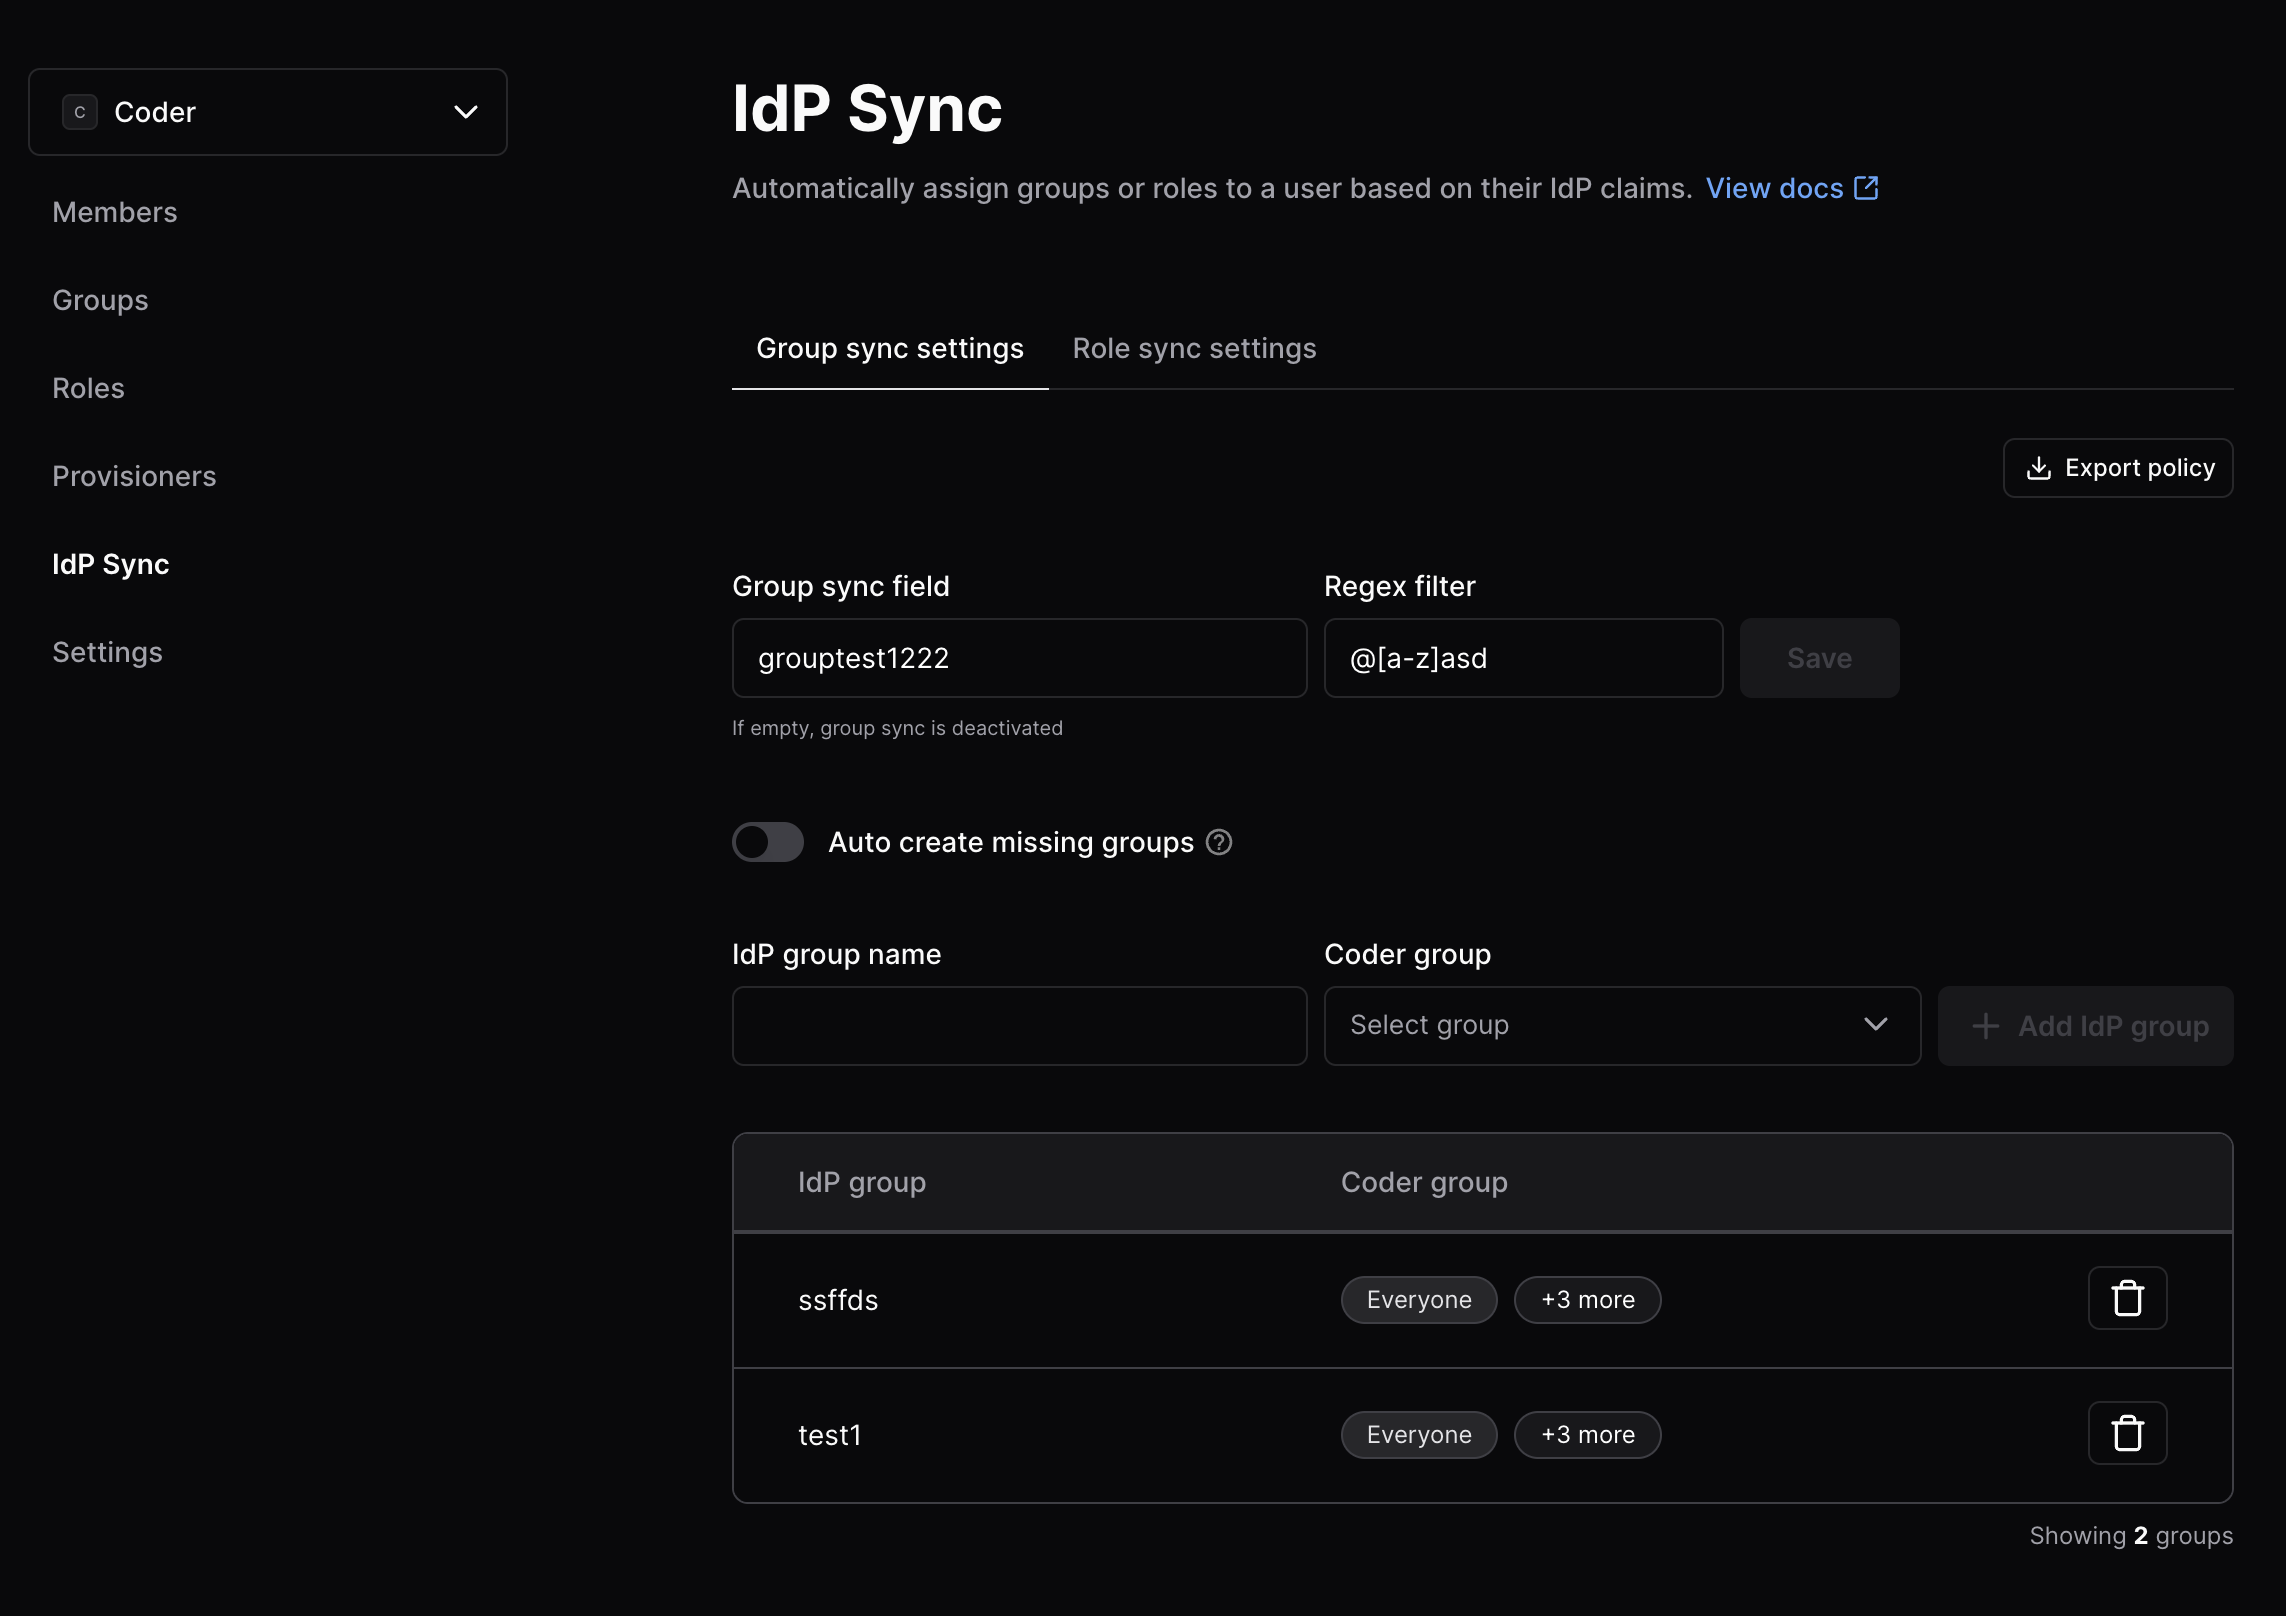Switch to Role sync settings tab
This screenshot has width=2286, height=1616.
[1196, 346]
